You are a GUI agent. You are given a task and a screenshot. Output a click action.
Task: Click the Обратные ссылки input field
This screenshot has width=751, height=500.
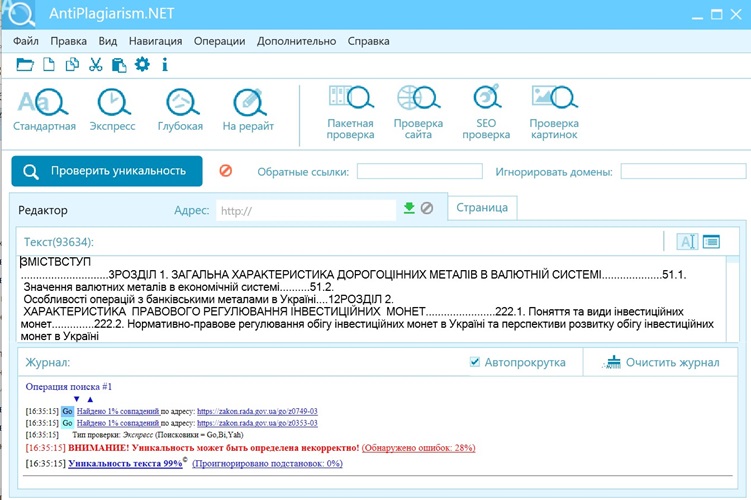[420, 171]
